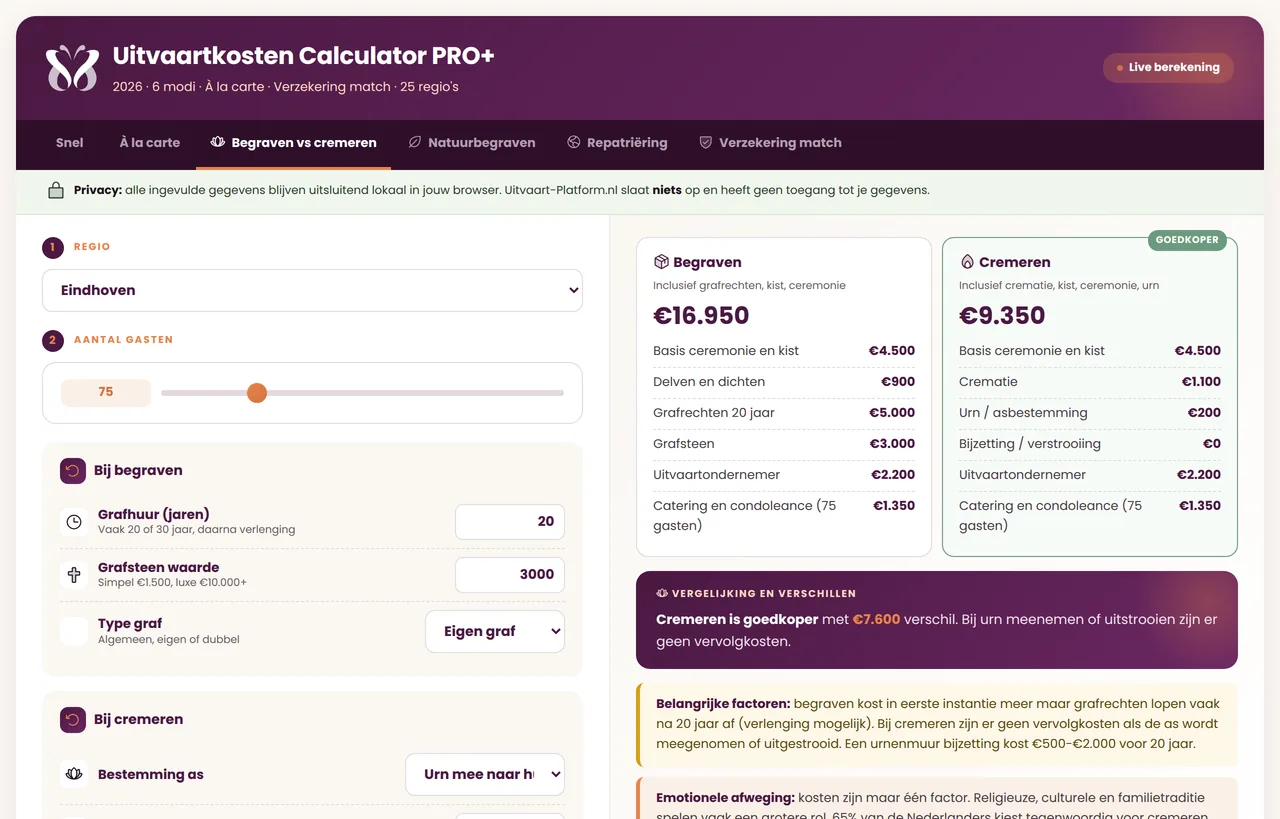Click the Live berekening badge
Screen dimensions: 1280x819
1168,68
